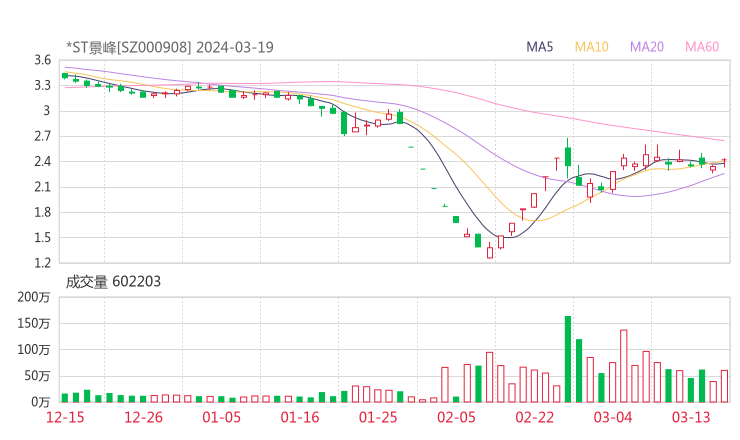This screenshot has width=740, height=440.
Task: Toggle the MA60 legend label
Action: [702, 47]
